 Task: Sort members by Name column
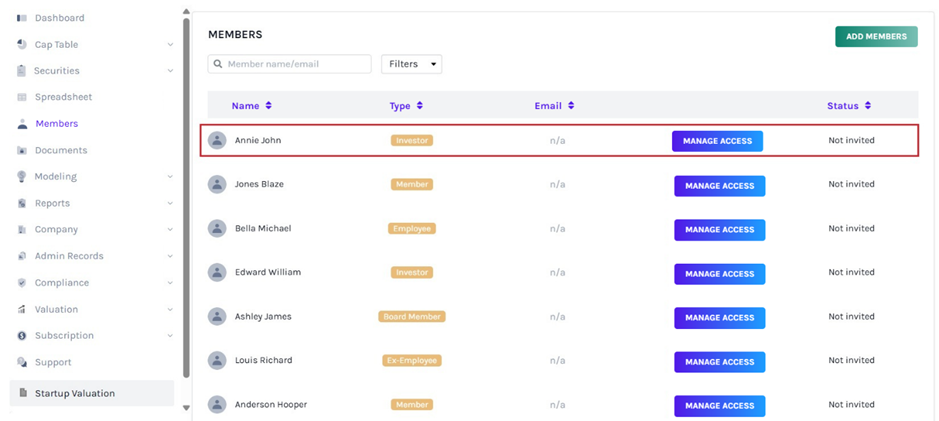(x=251, y=106)
